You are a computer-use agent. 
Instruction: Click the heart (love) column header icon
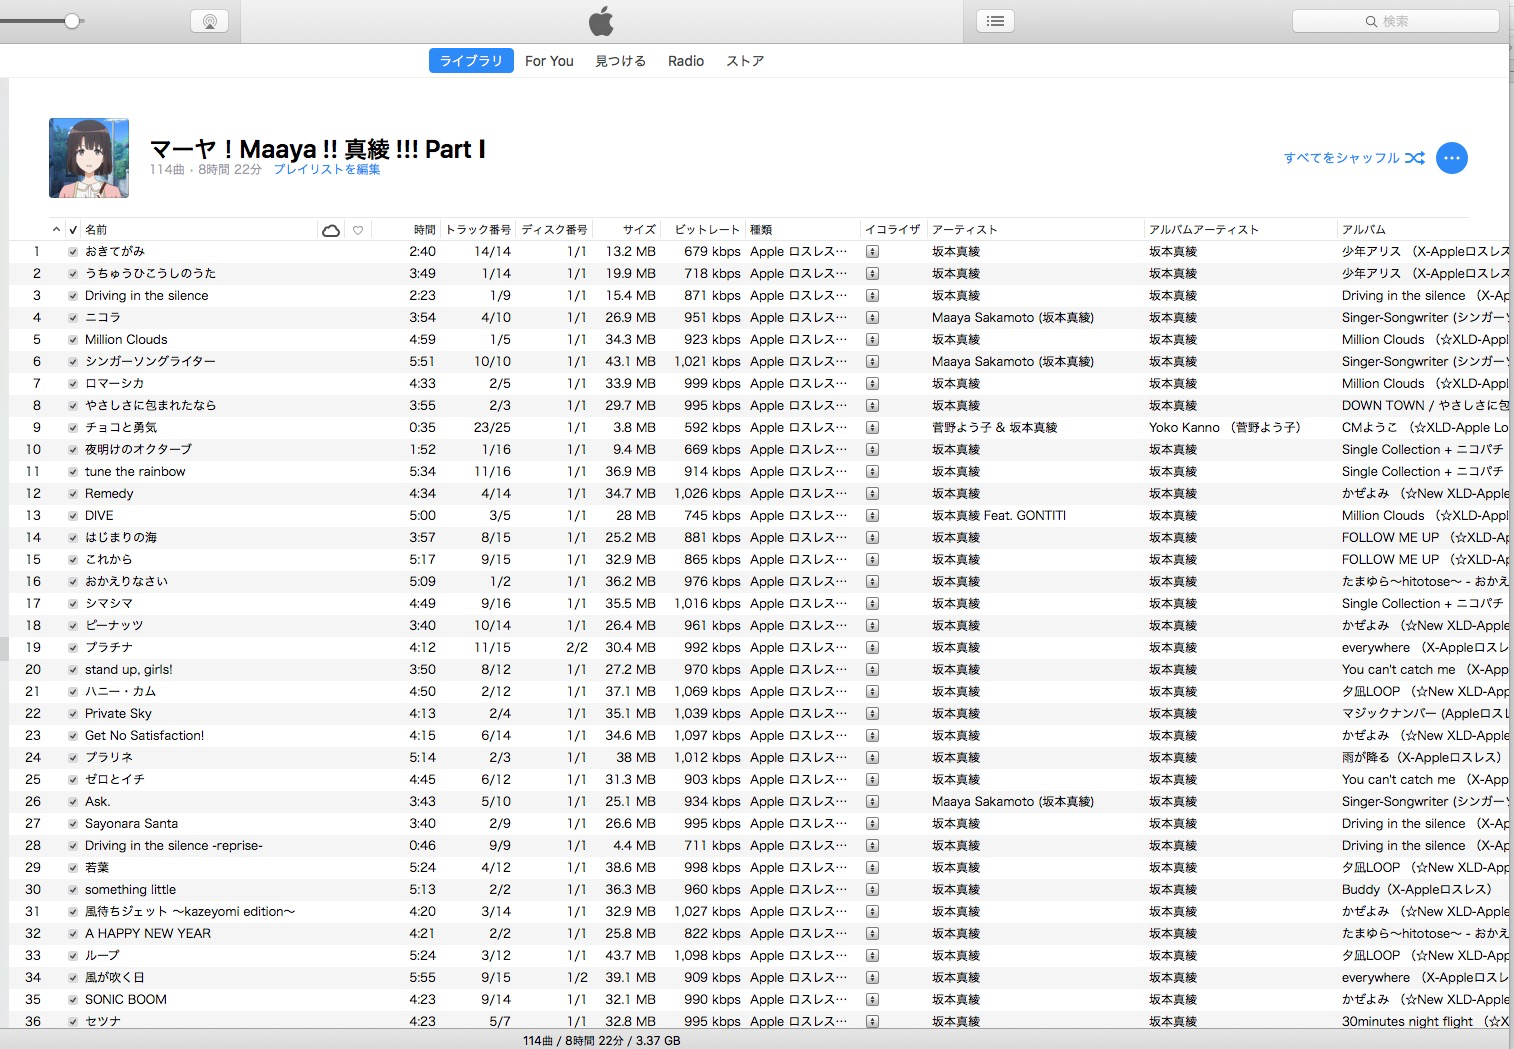tap(358, 230)
